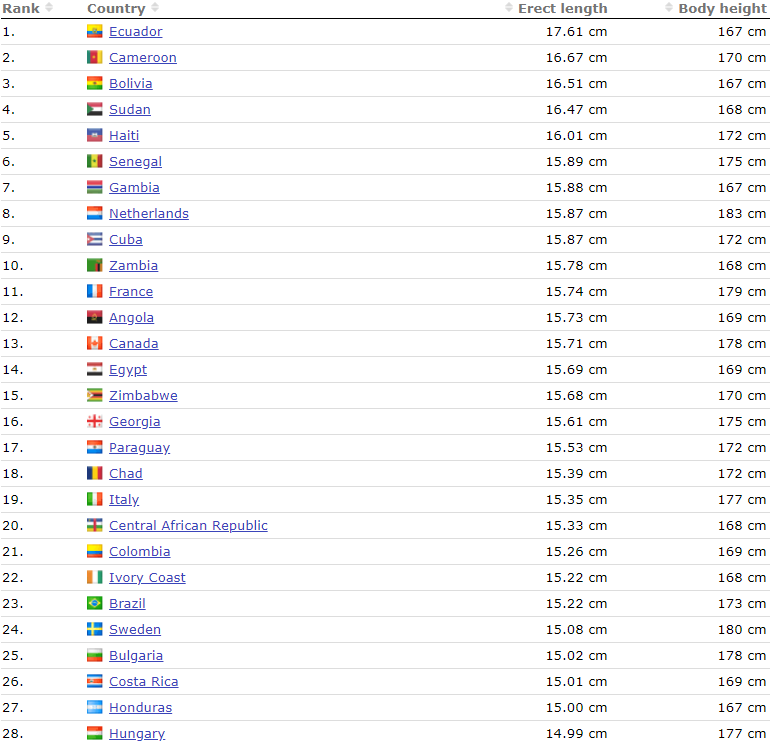The image size is (770, 744).
Task: Sort table by Rank column arrows
Action: point(49,8)
